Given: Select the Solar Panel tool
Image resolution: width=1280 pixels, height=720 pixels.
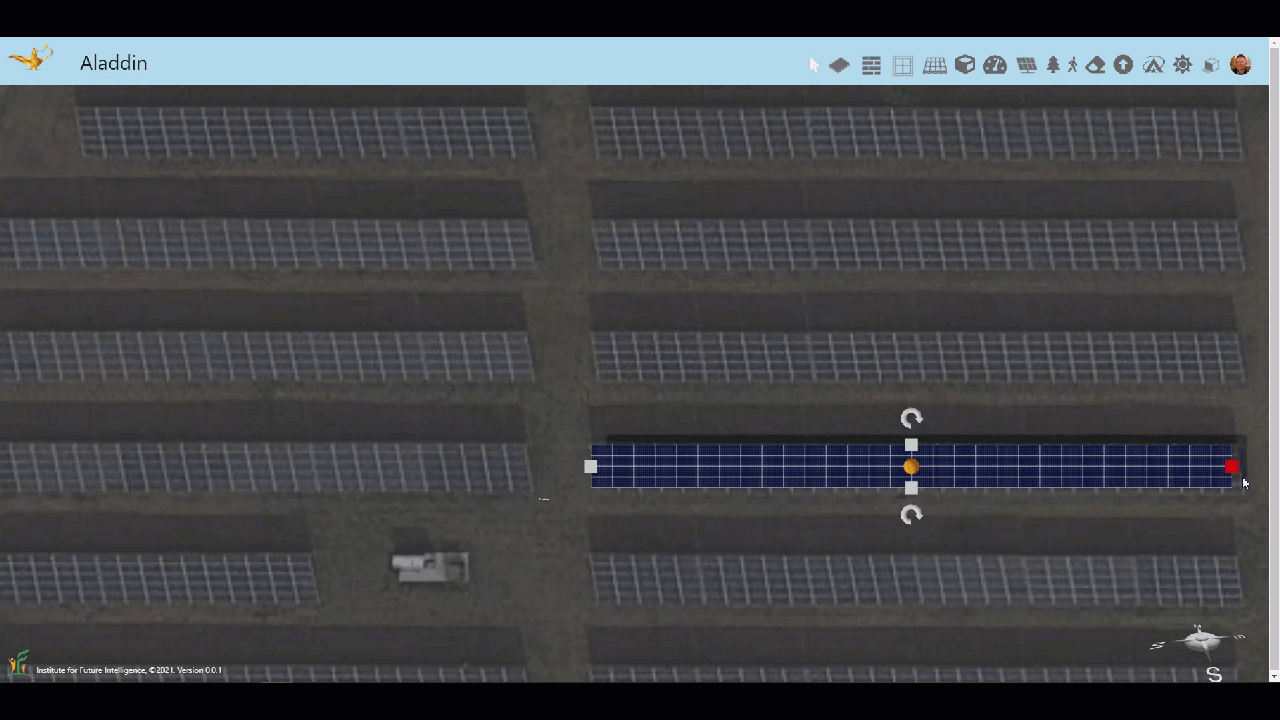Looking at the screenshot, I should point(1026,65).
